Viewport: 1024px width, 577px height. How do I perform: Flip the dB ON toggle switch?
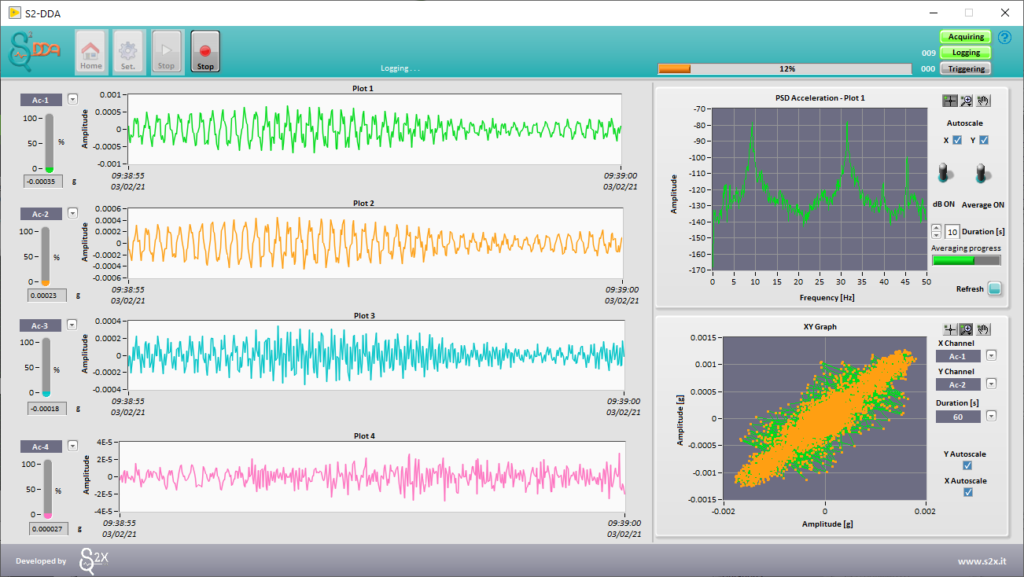point(944,174)
